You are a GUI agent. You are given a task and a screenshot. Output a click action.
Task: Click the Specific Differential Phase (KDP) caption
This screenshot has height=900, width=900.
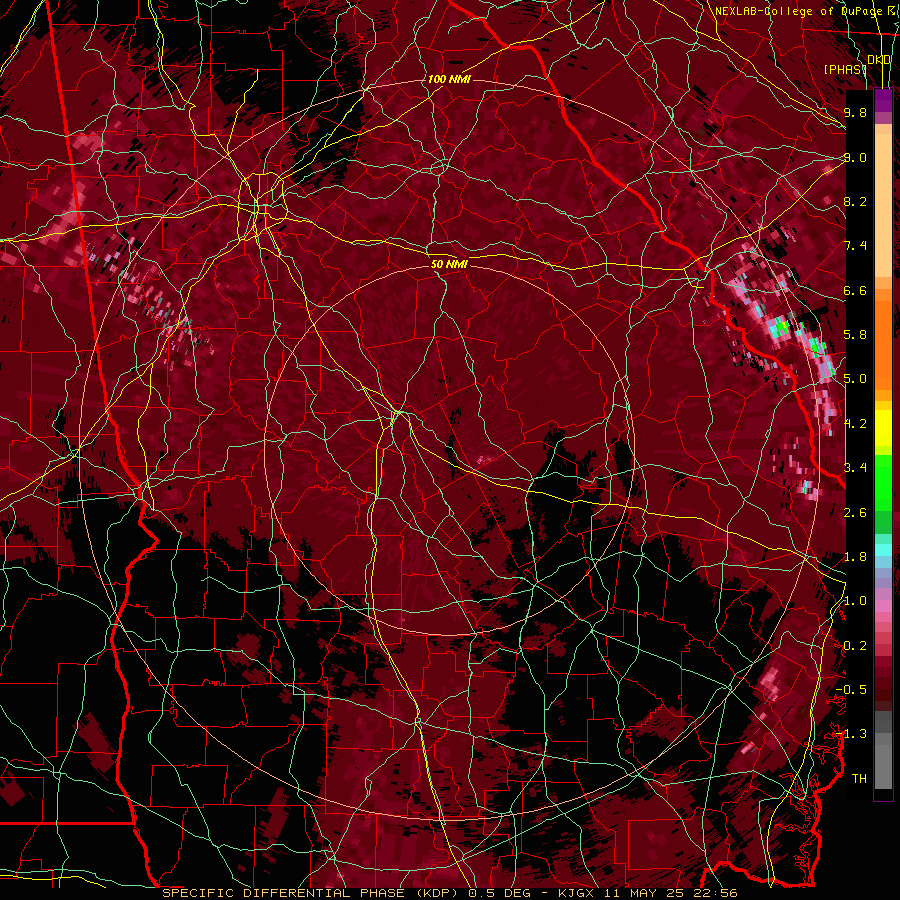[x=312, y=893]
